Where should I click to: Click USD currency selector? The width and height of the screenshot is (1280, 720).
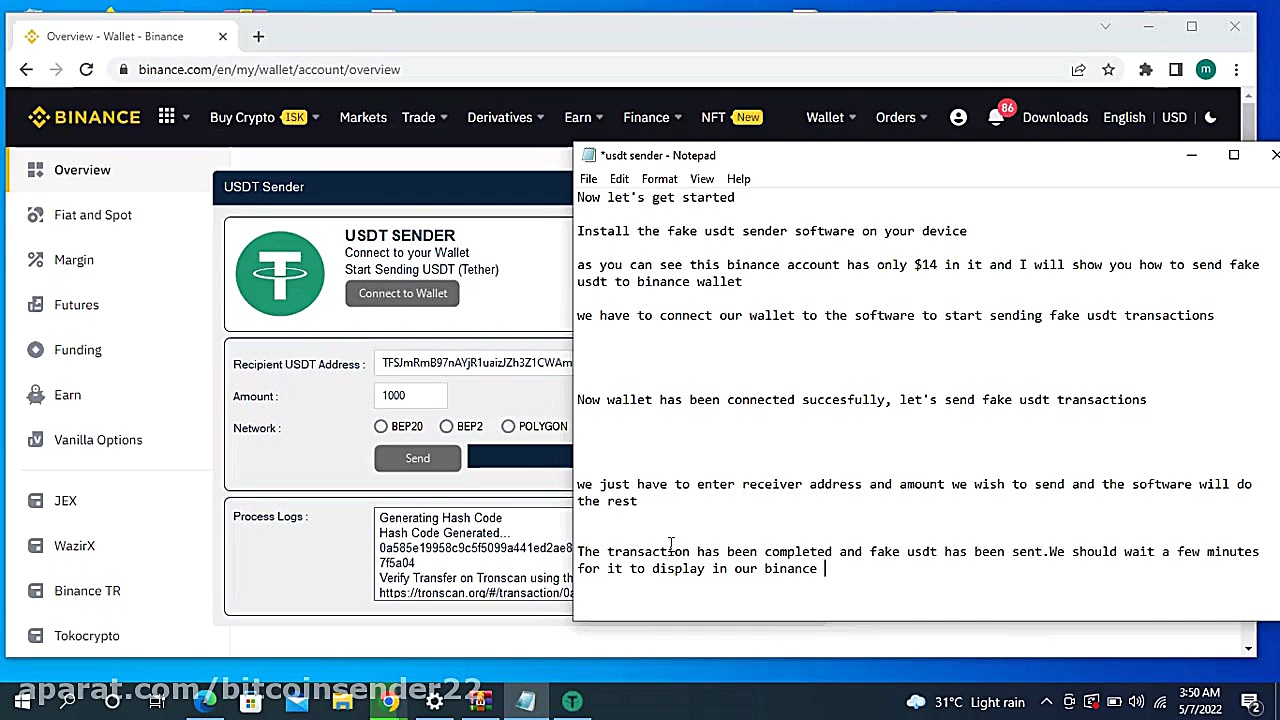pos(1174,117)
